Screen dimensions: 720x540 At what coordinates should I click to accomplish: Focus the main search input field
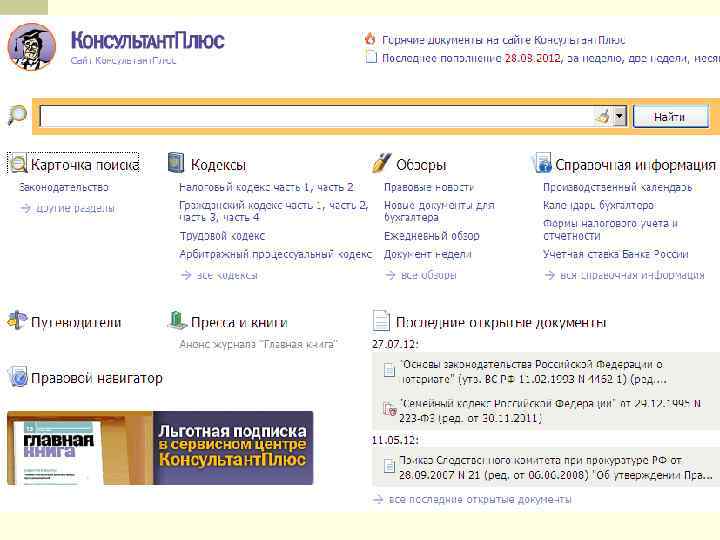coord(317,116)
